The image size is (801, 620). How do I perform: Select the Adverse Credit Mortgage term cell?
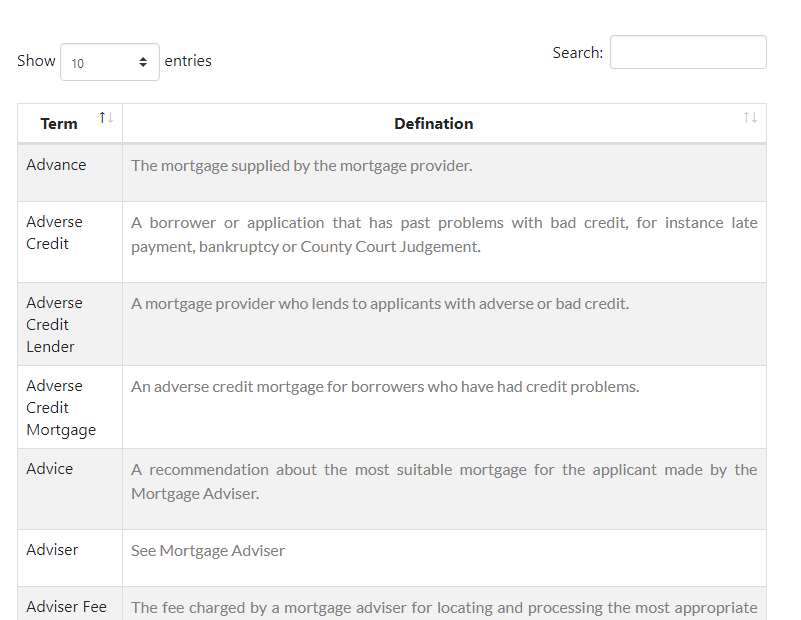click(x=70, y=407)
